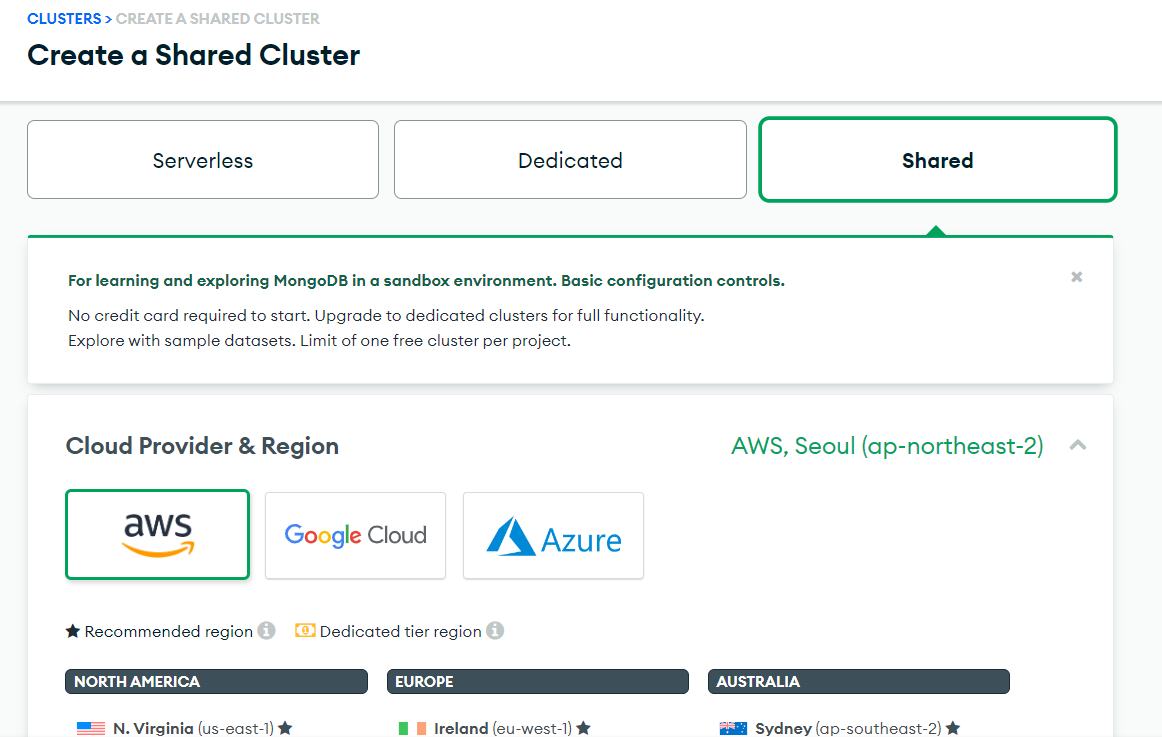Collapse the Cloud Provider & Region section
1162x737 pixels.
coord(1078,445)
